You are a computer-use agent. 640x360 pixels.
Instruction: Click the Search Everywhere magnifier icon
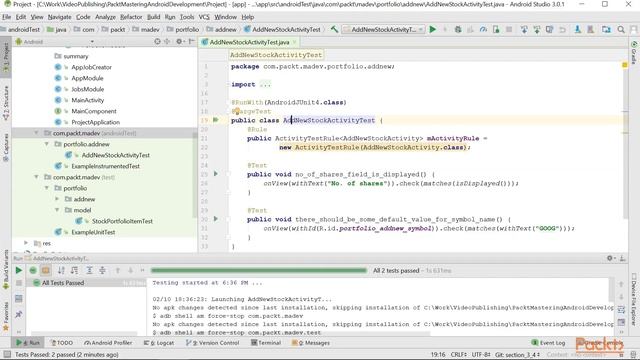pos(621,29)
